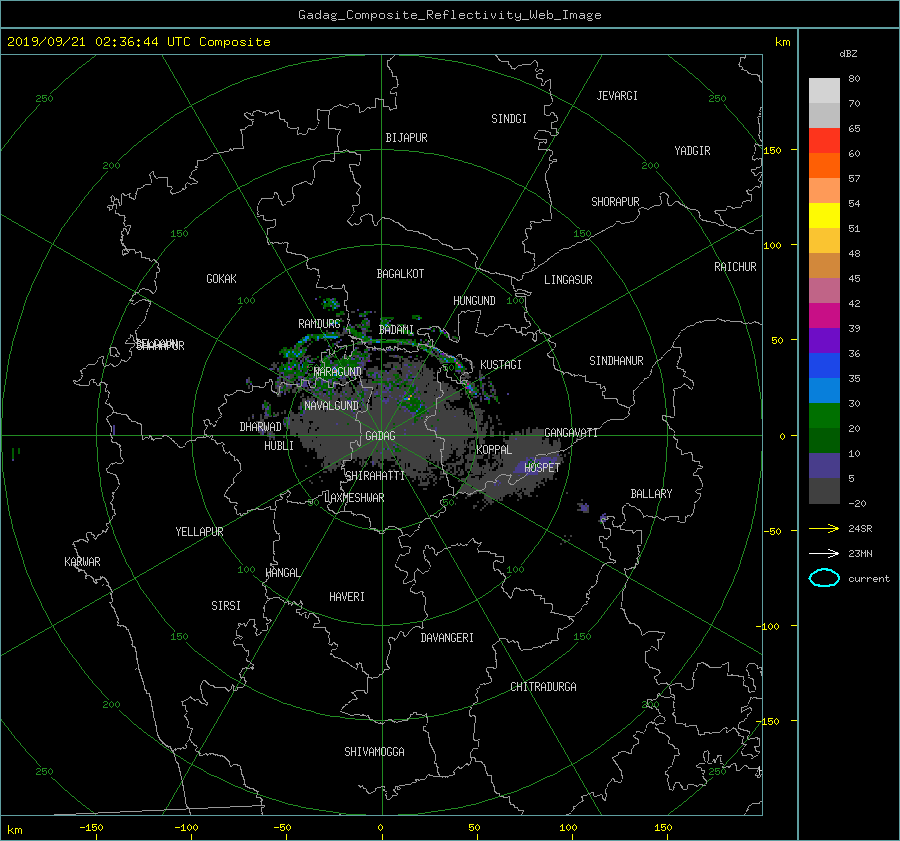Click the BADAMI city label
Image resolution: width=900 pixels, height=841 pixels.
pyautogui.click(x=396, y=330)
